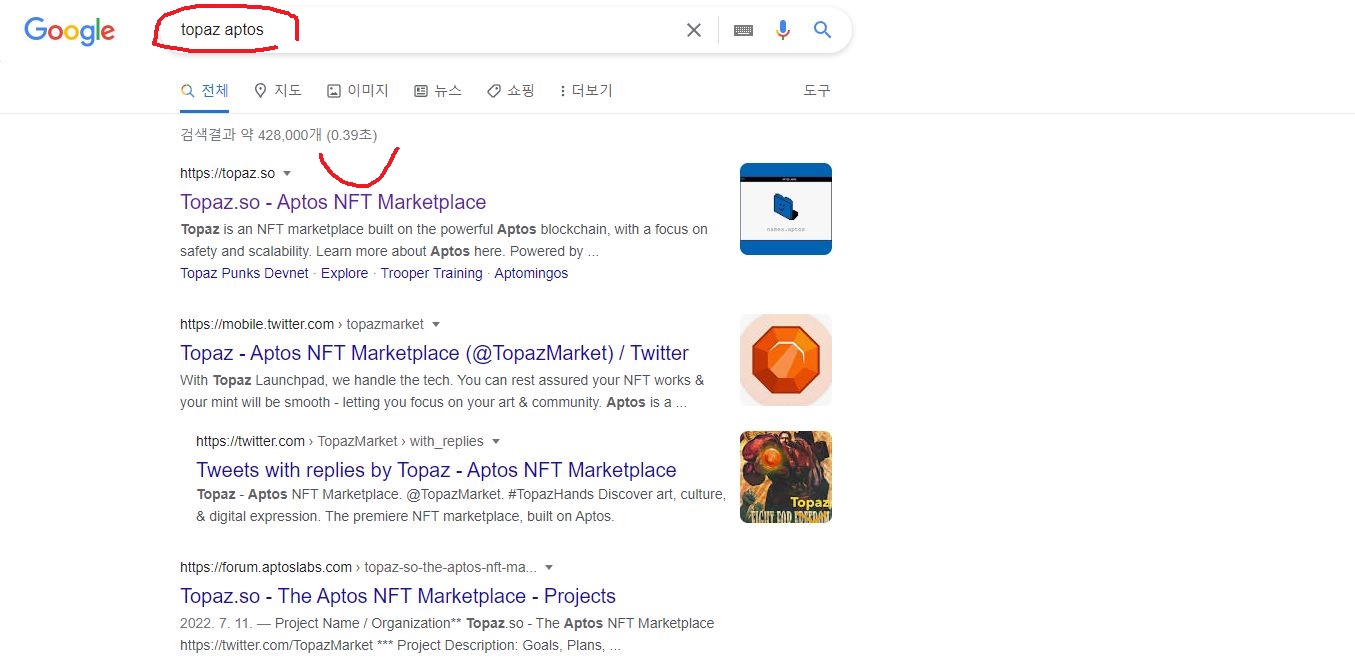The width and height of the screenshot is (1355, 668).
Task: Open the Explore sitelink
Action: point(345,273)
